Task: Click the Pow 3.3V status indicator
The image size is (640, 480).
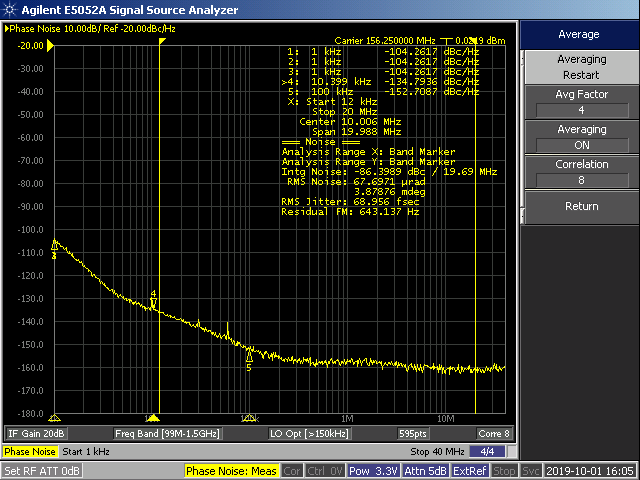Action: [373, 471]
